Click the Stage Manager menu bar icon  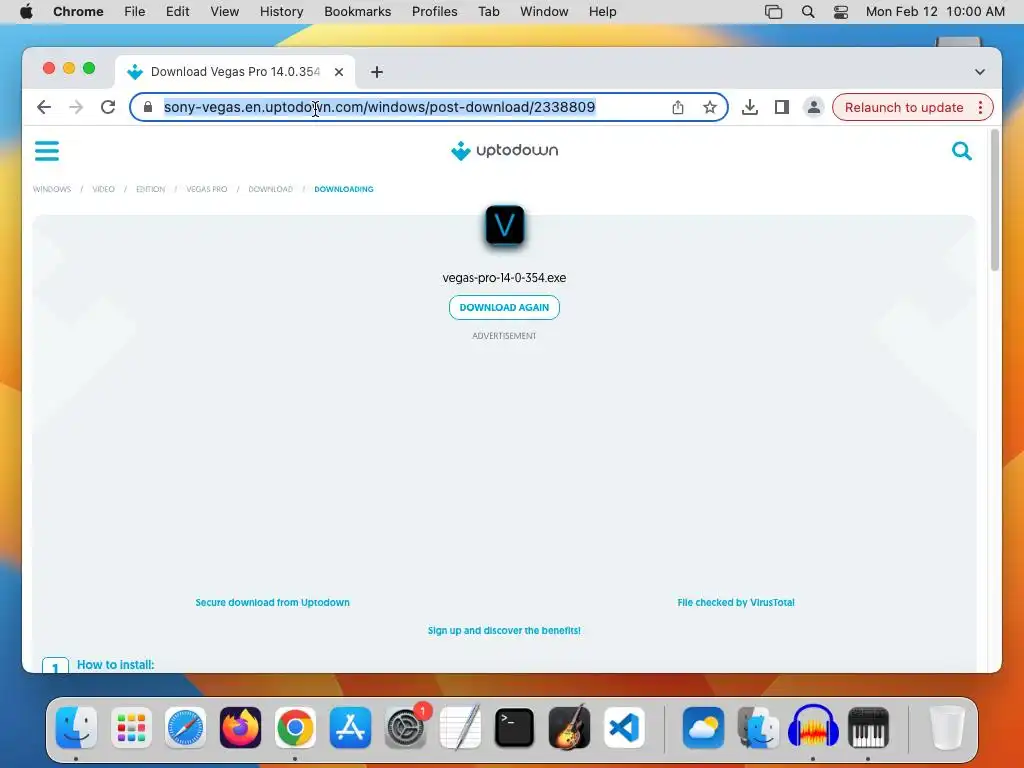[x=773, y=12]
